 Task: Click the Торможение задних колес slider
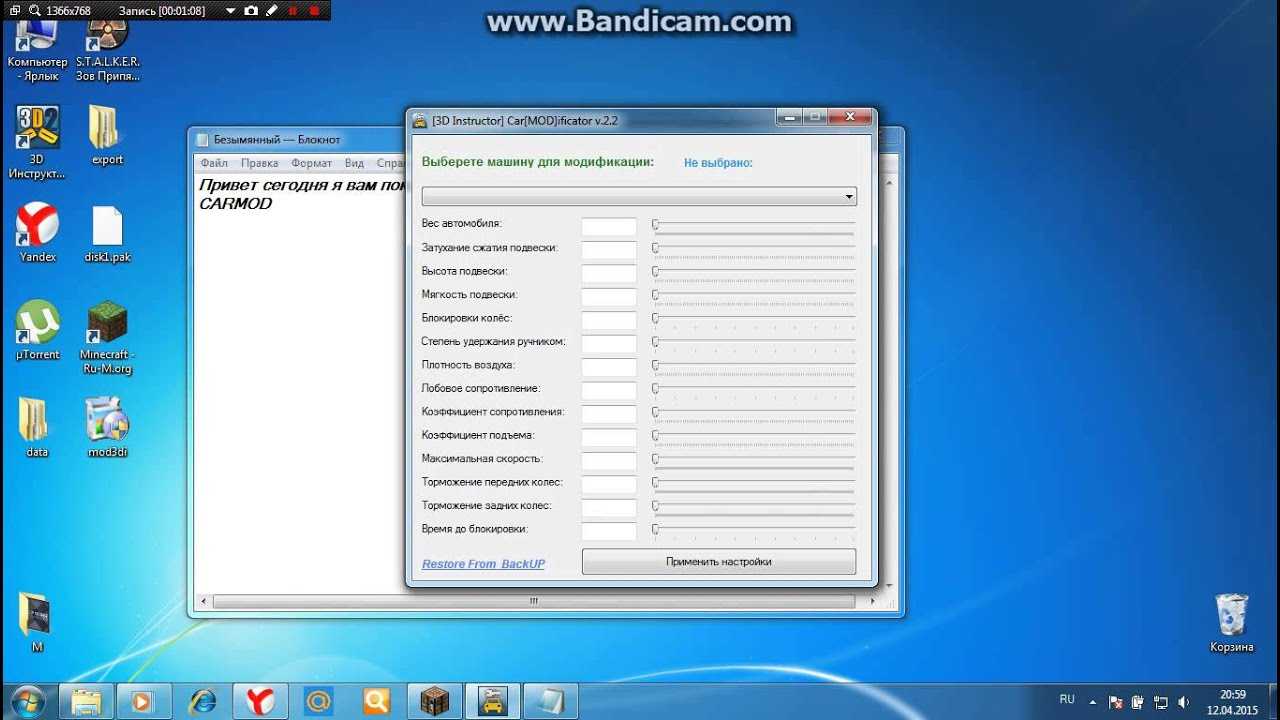pos(754,507)
